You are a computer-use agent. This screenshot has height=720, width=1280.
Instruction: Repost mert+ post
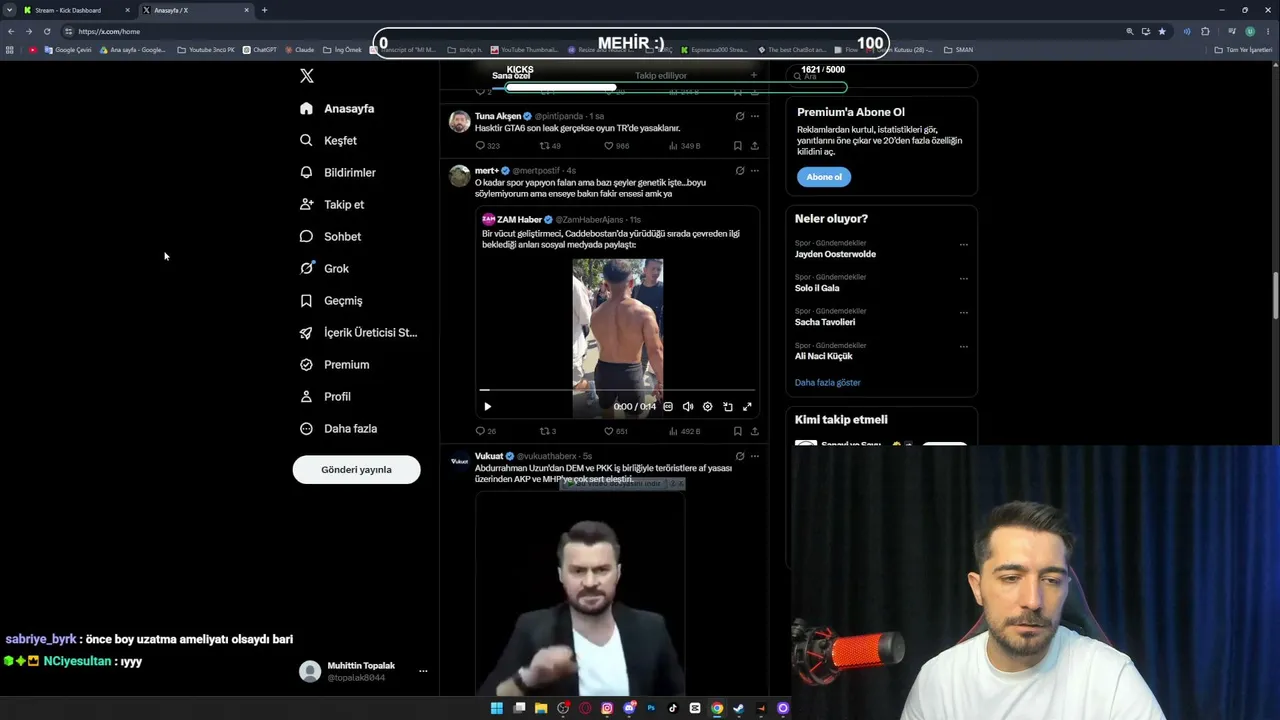tap(548, 432)
